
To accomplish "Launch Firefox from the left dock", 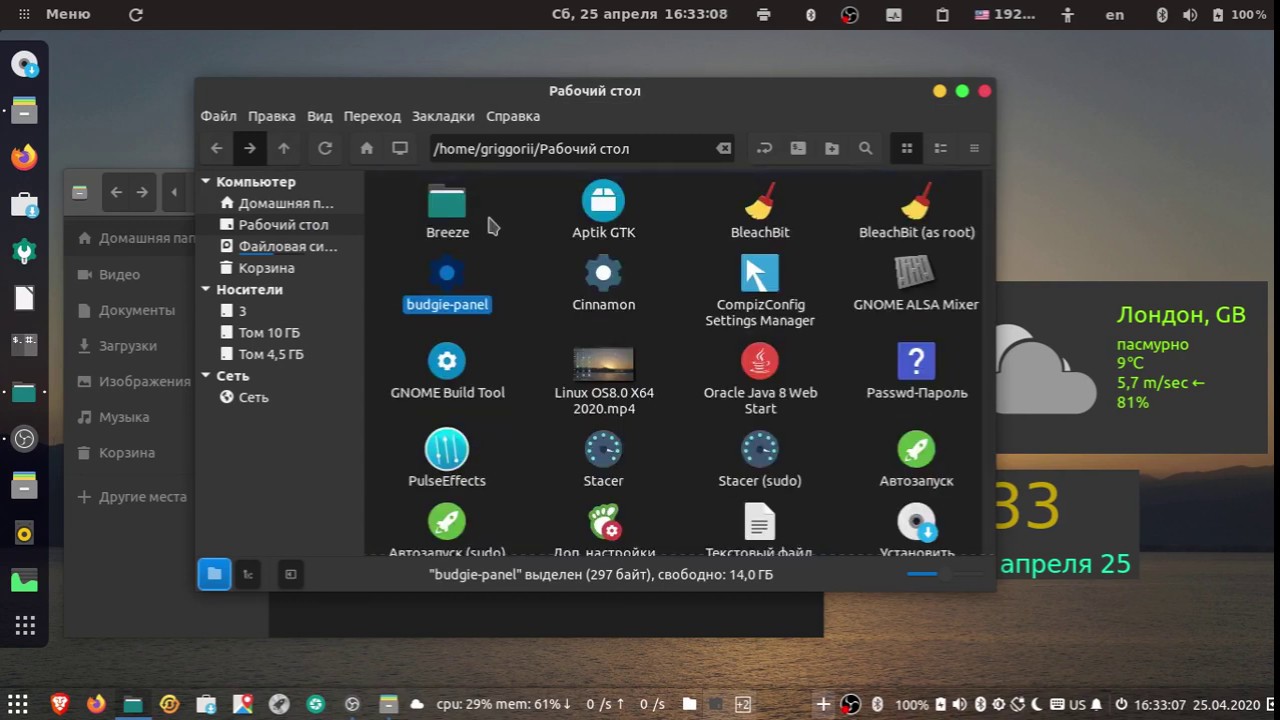I will click(24, 157).
